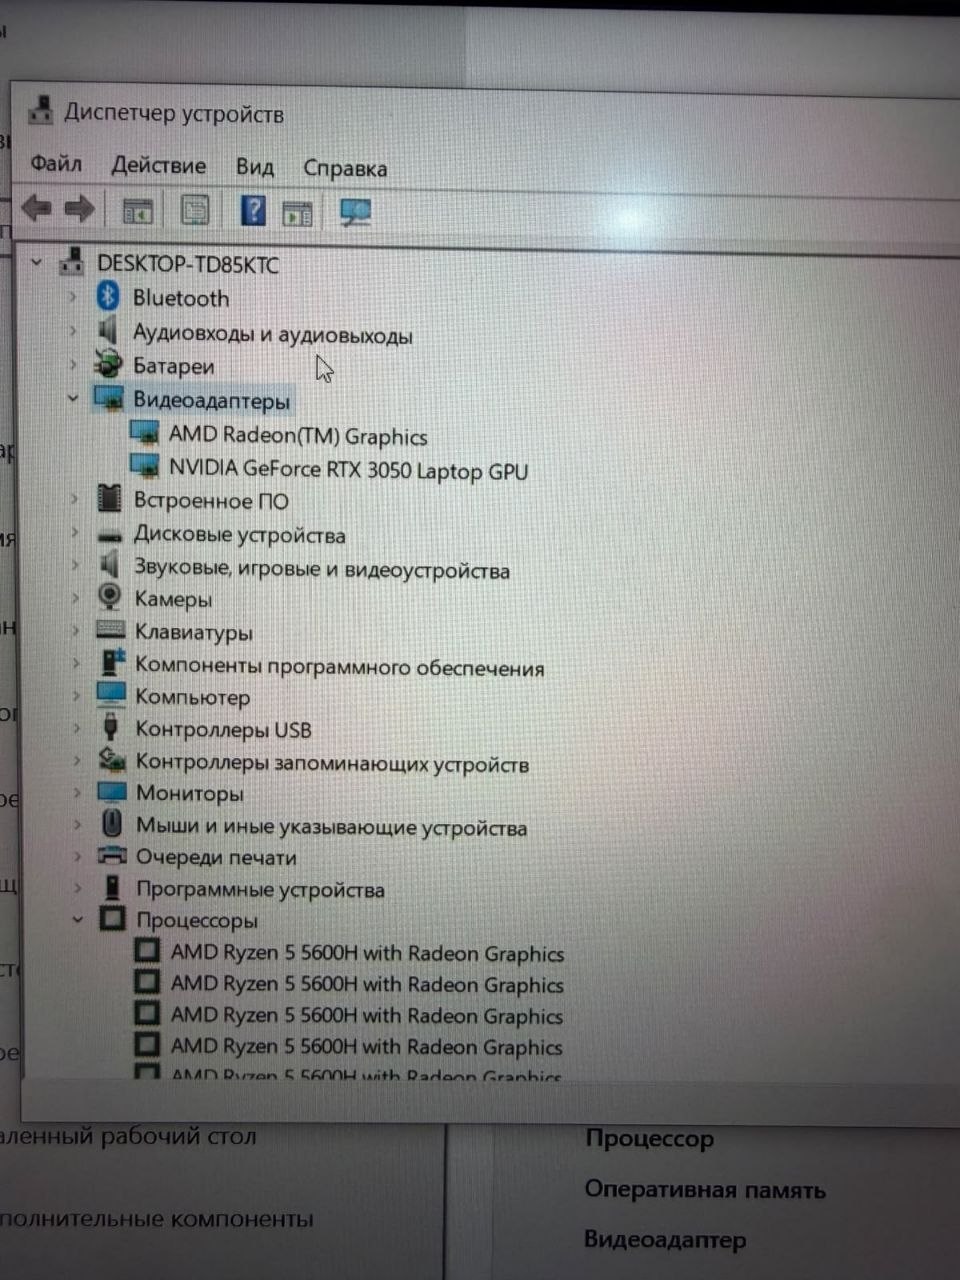The image size is (960, 1280).
Task: Click the Аудиовходы и аудиовыходы speaker icon
Action: [108, 331]
